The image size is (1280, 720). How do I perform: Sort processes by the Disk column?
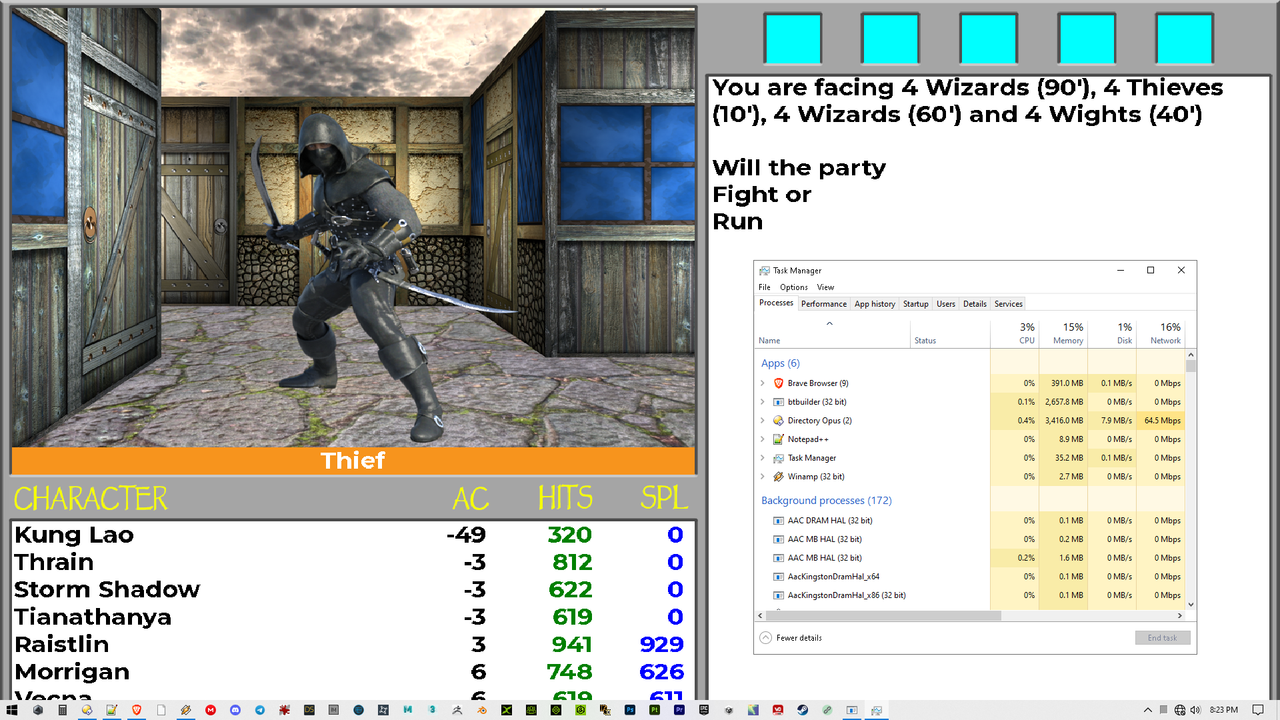click(x=1112, y=334)
